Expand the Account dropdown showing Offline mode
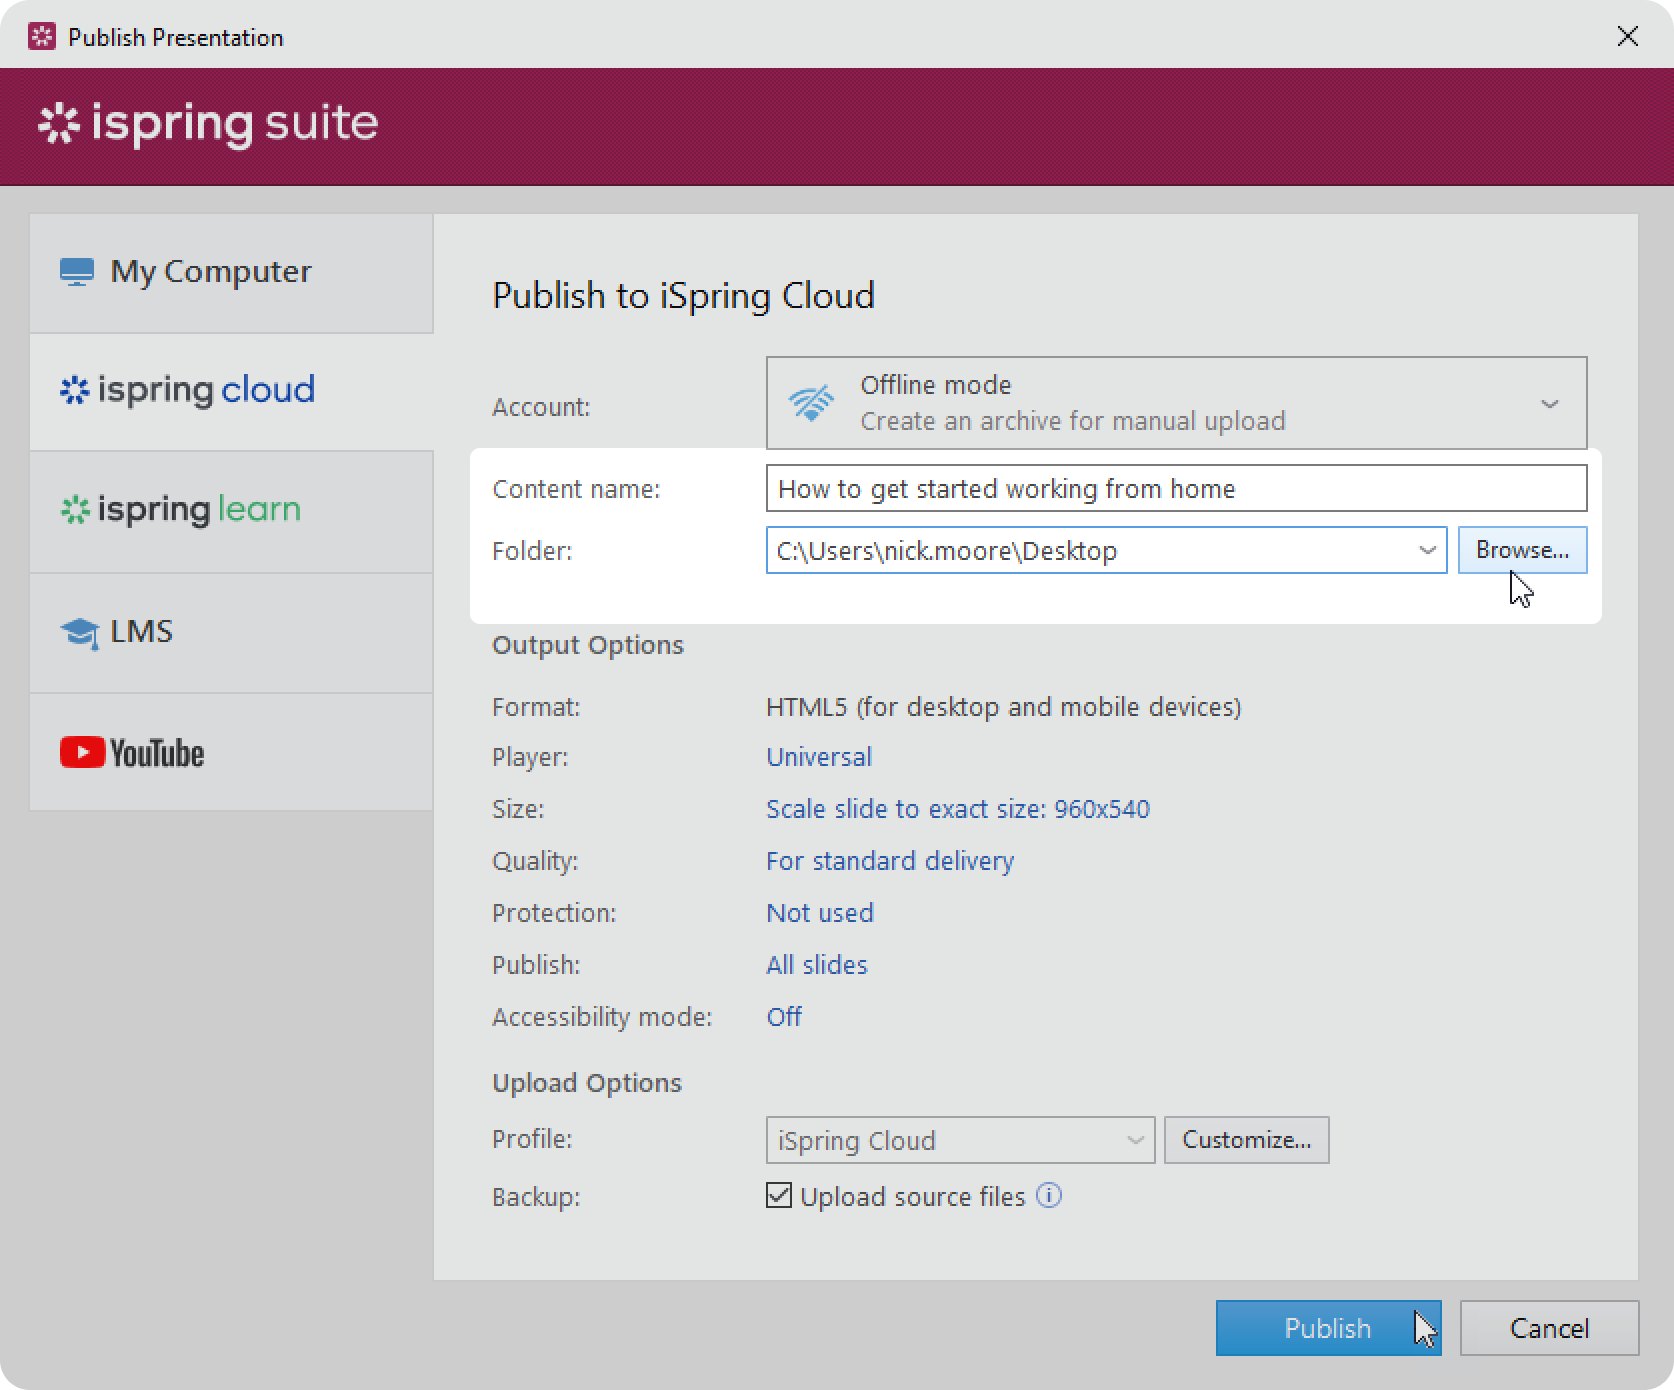Viewport: 1674px width, 1390px height. pos(1176,403)
